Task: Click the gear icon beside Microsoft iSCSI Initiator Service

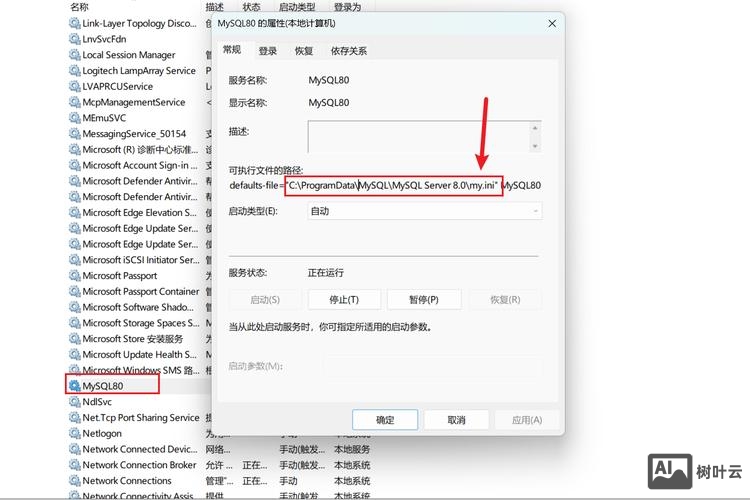Action: [x=74, y=260]
